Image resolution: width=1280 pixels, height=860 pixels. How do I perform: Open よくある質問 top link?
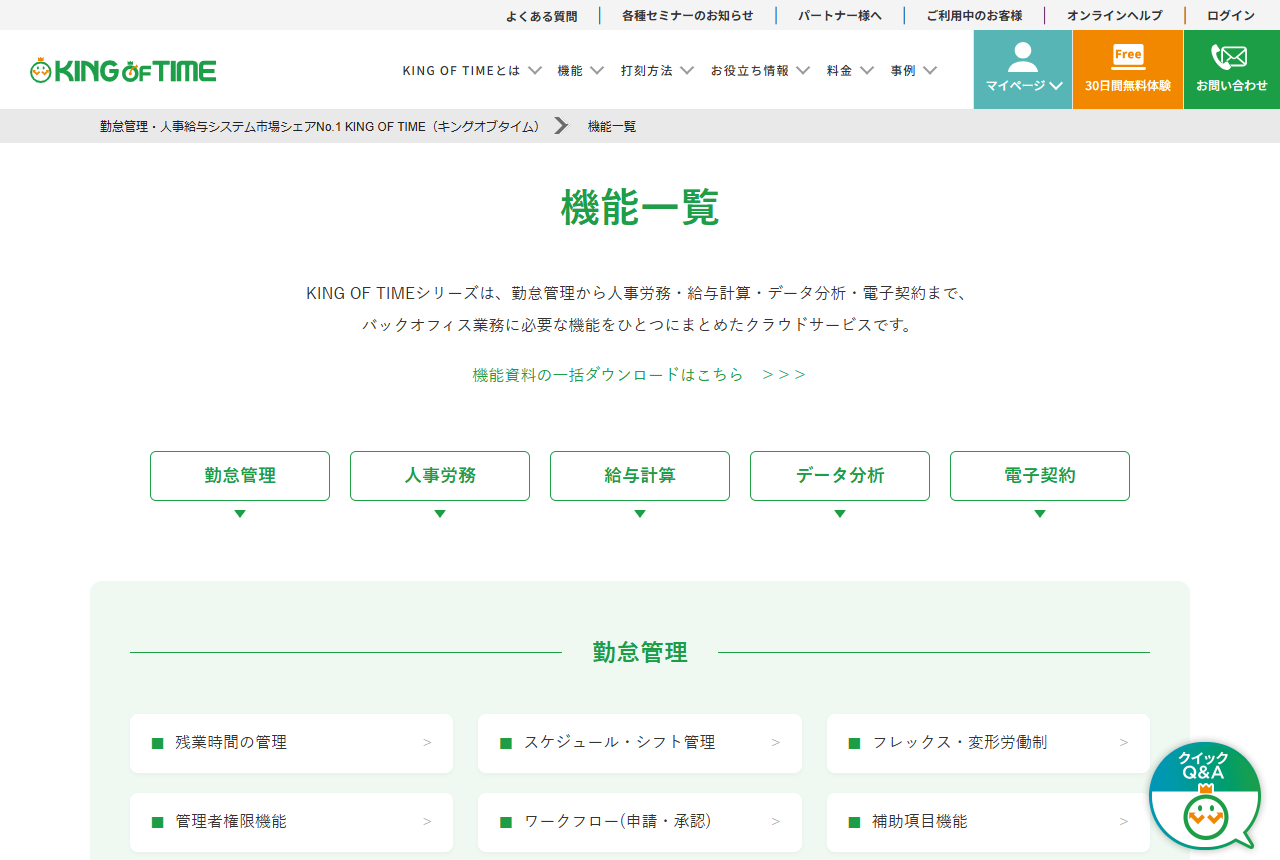tap(541, 16)
